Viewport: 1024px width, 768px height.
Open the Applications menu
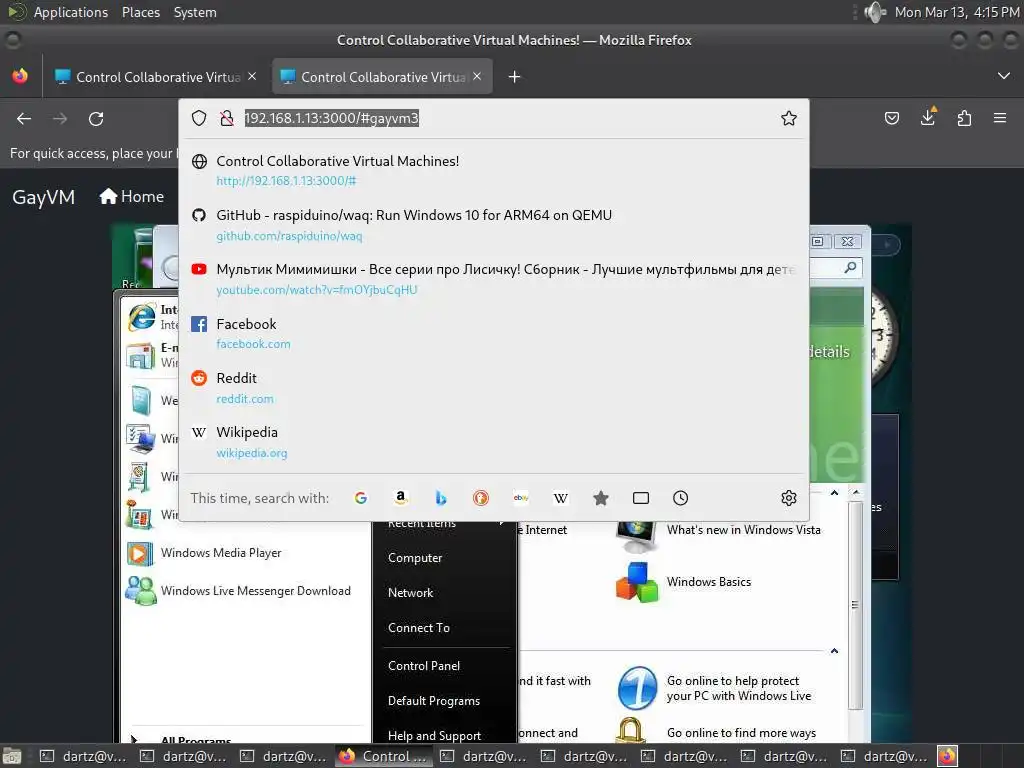[71, 12]
